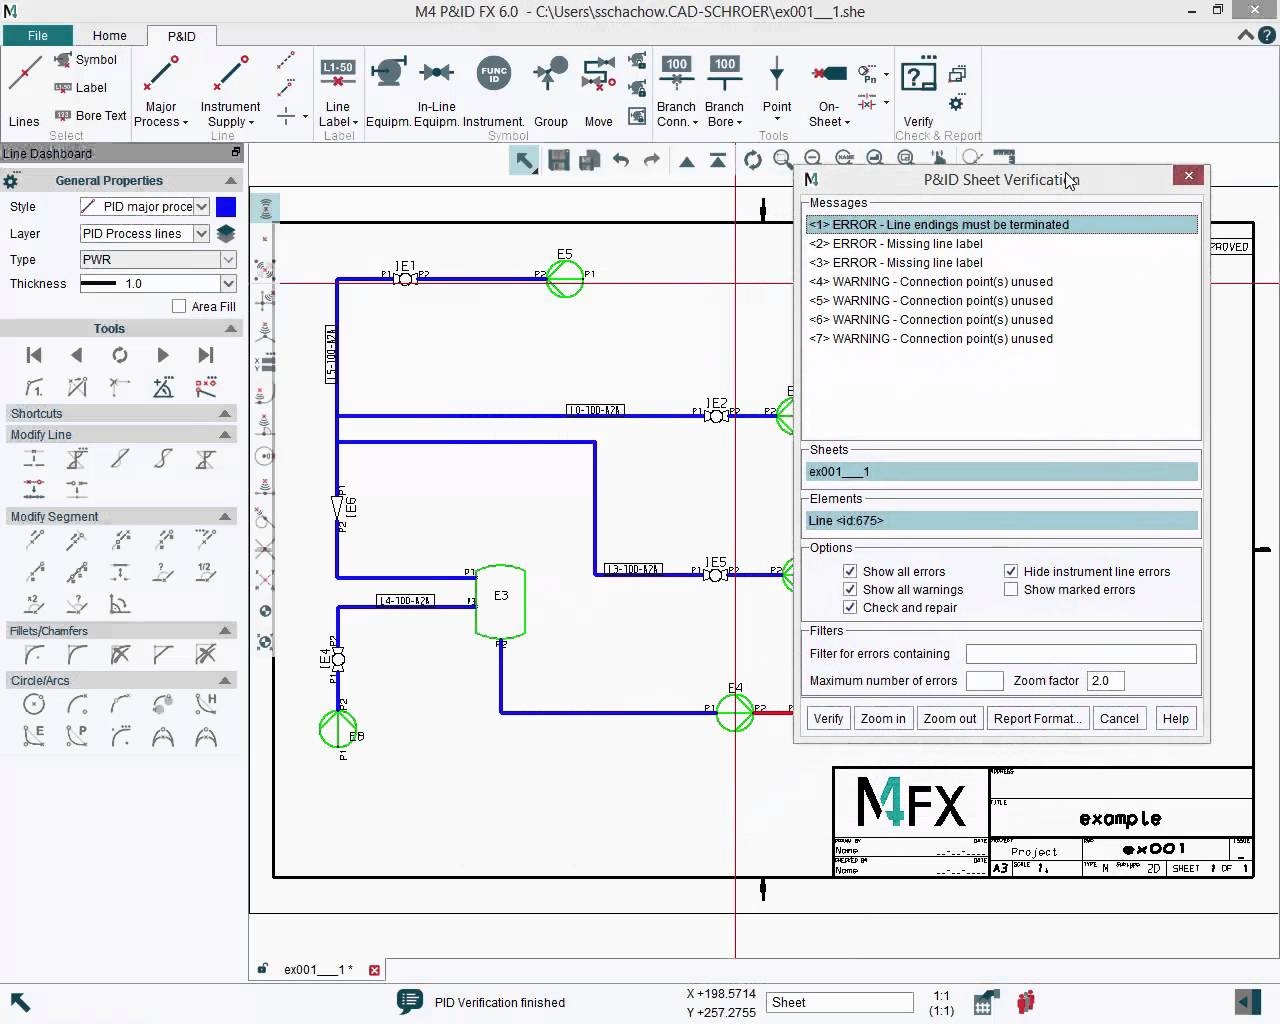Select the Line <id:675> element

[x=1001, y=521]
